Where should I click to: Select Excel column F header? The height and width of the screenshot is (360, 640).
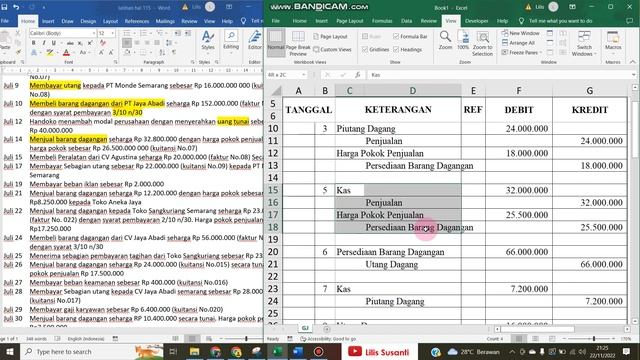tap(519, 91)
